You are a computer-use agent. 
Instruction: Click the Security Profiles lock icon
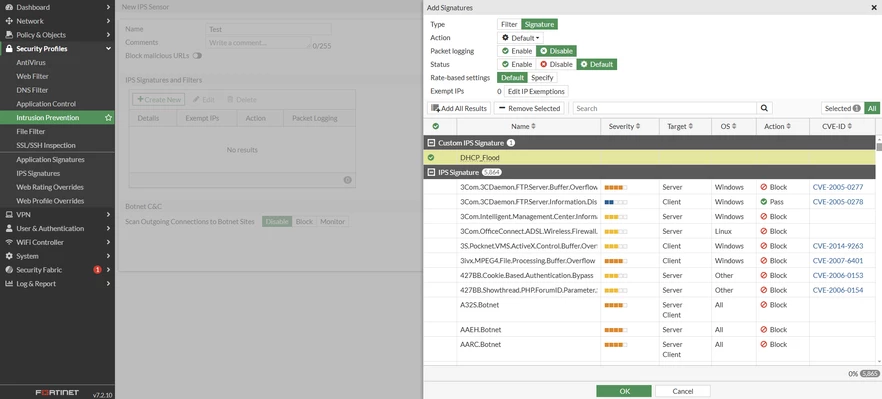point(9,49)
